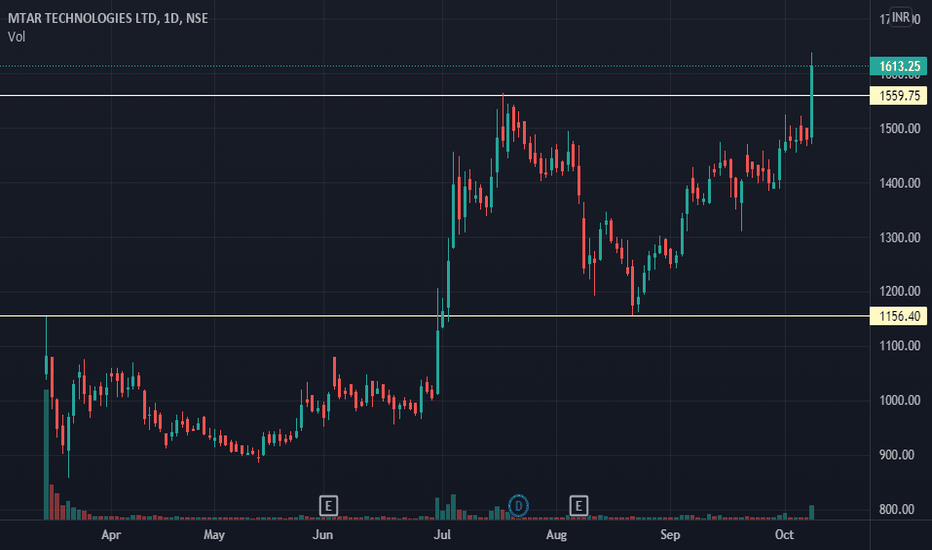Image resolution: width=932 pixels, height=550 pixels.
Task: Click the 1000.00 price axis label
Action: pos(900,400)
